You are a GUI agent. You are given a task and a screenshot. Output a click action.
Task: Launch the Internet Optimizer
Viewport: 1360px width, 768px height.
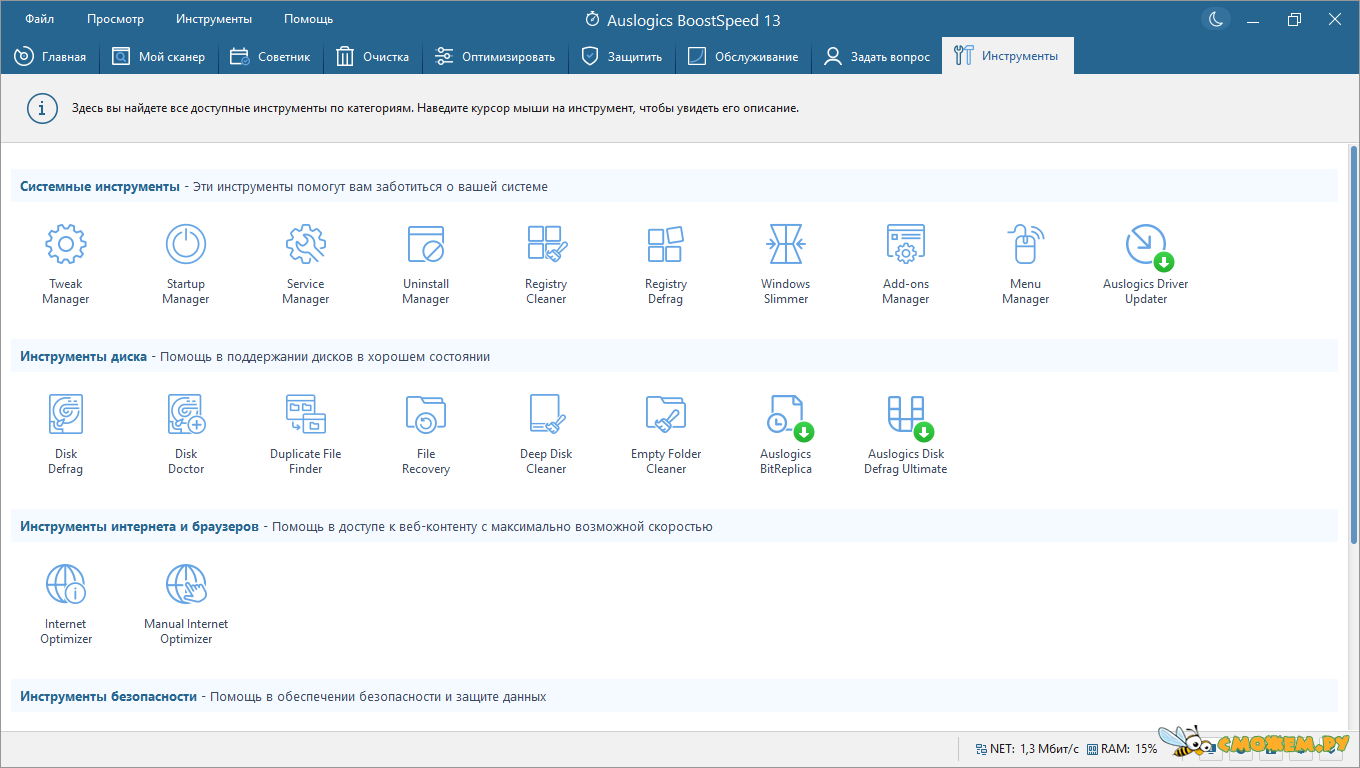[66, 604]
